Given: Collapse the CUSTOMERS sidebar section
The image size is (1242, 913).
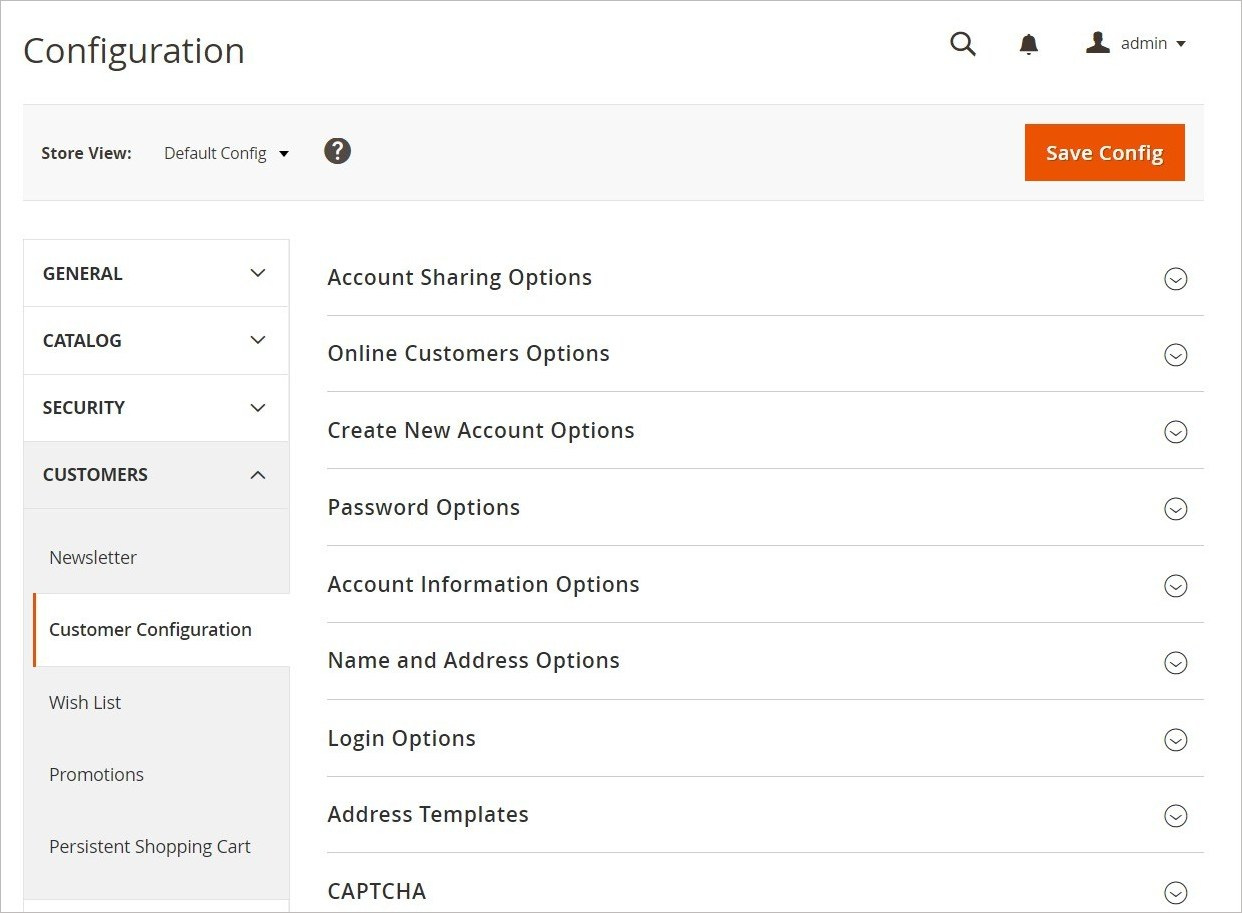Looking at the screenshot, I should 156,474.
